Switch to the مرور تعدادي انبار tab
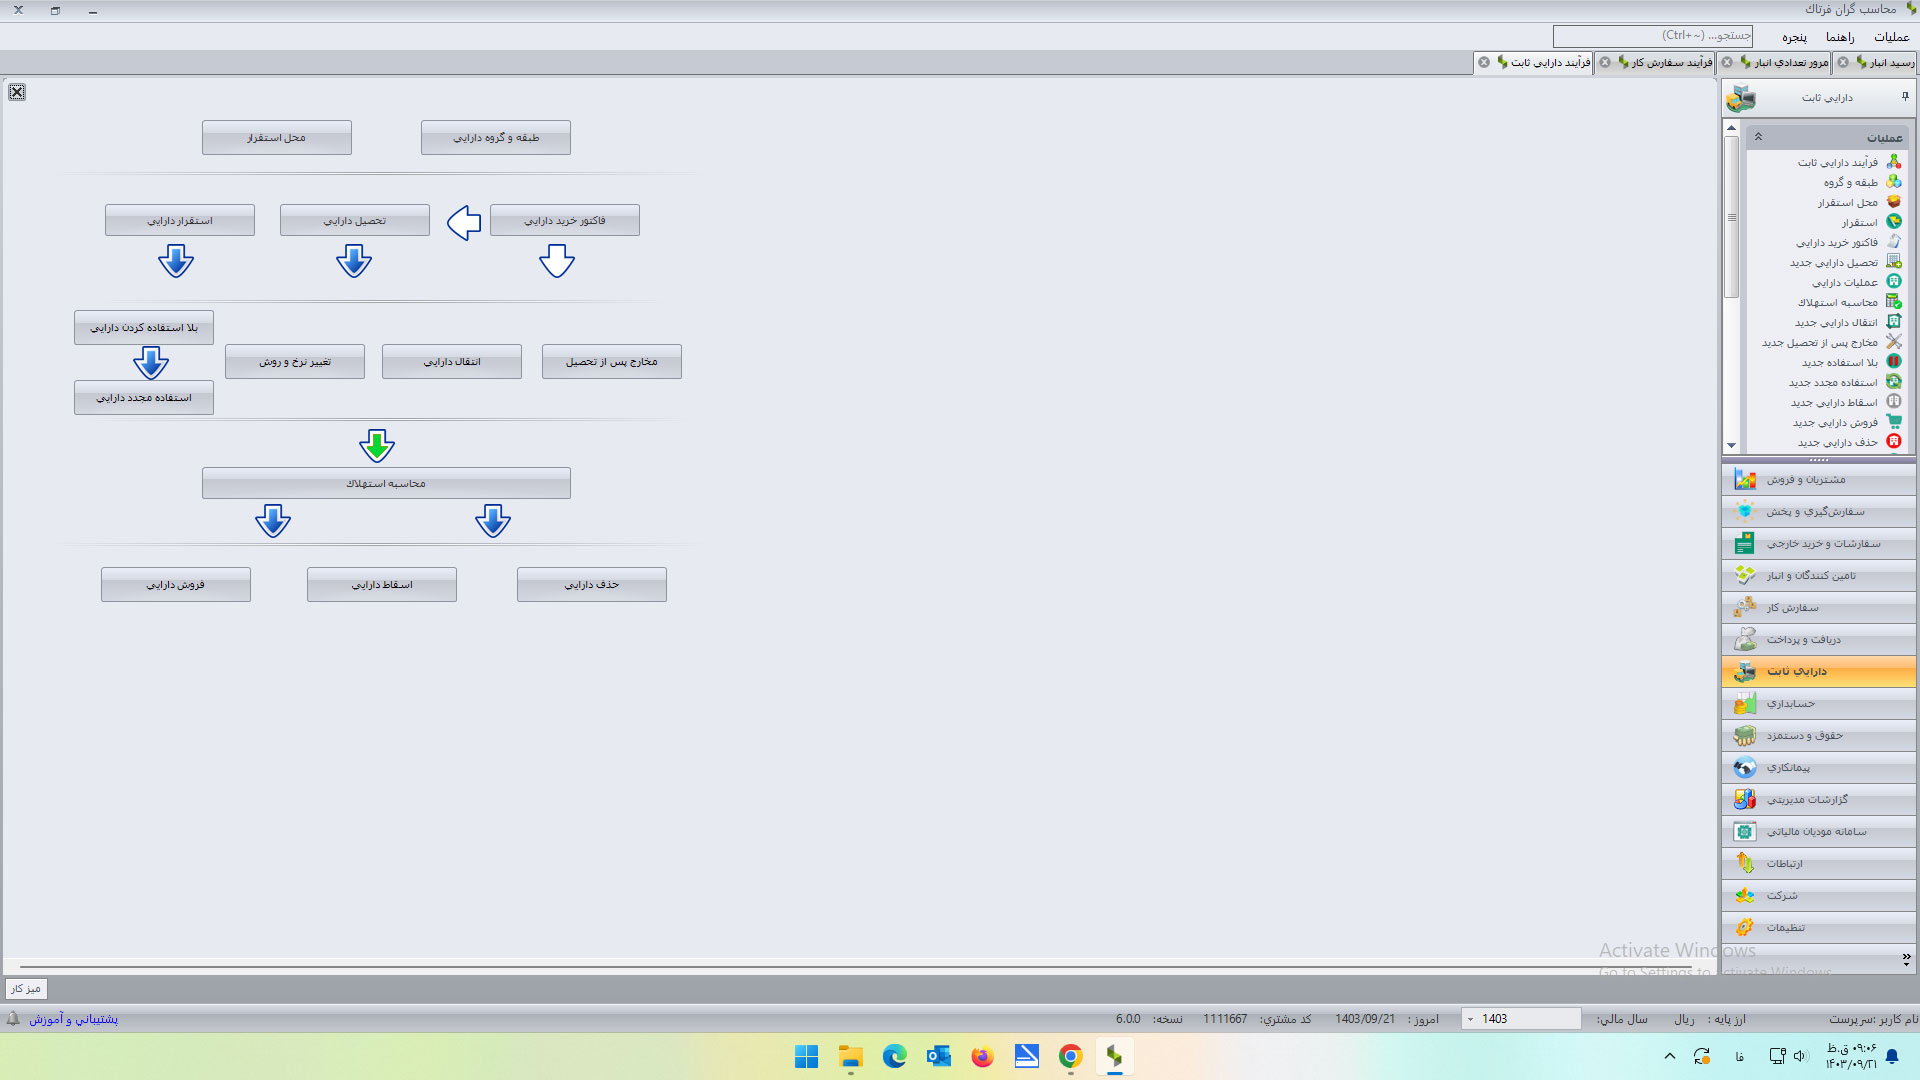This screenshot has width=1920, height=1080. [x=1790, y=62]
